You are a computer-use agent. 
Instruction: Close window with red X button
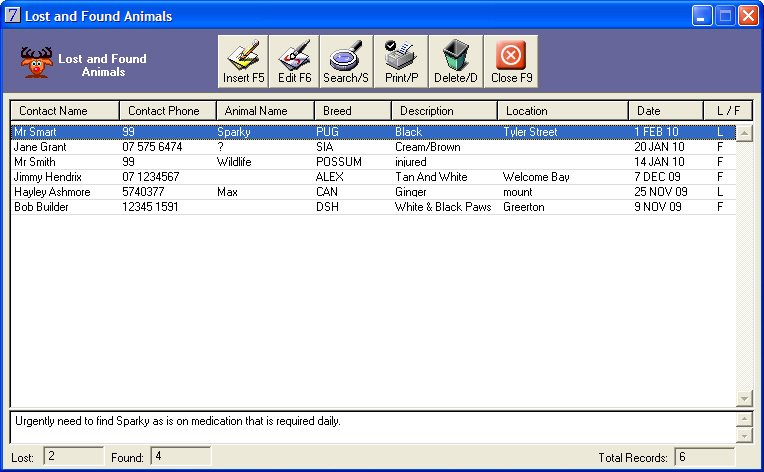(747, 16)
